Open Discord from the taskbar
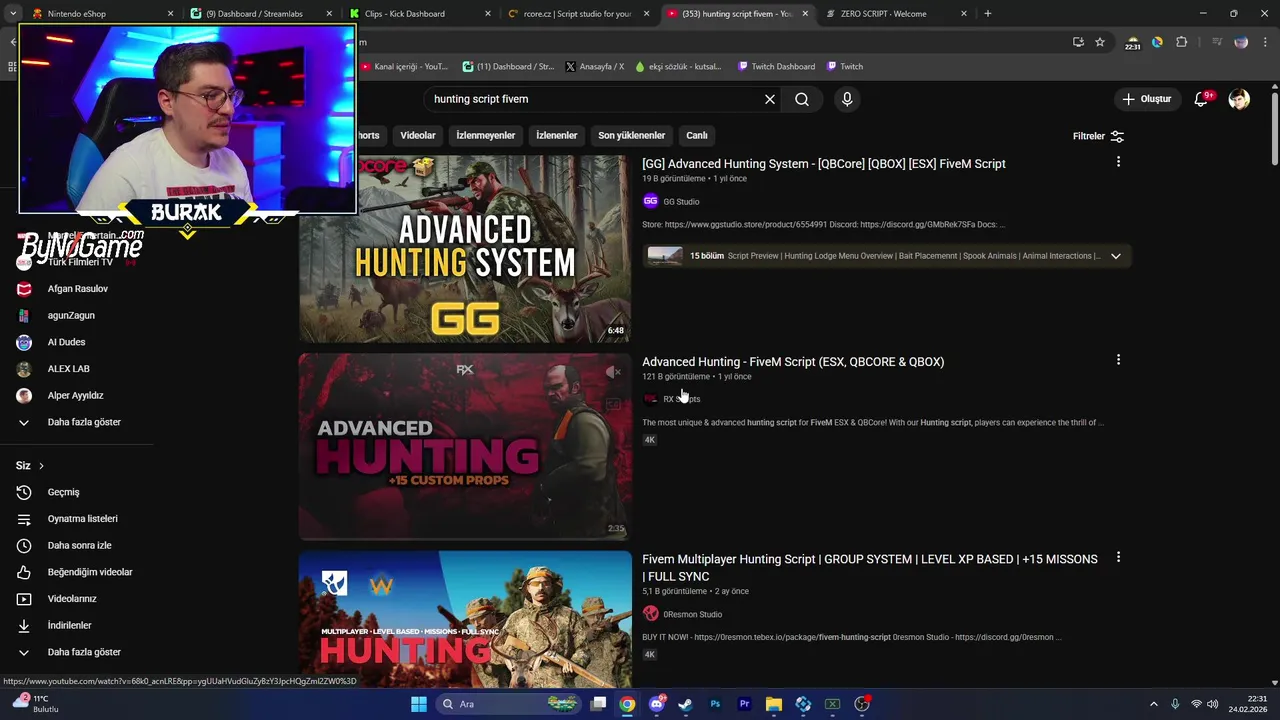The width and height of the screenshot is (1280, 720). 656,704
